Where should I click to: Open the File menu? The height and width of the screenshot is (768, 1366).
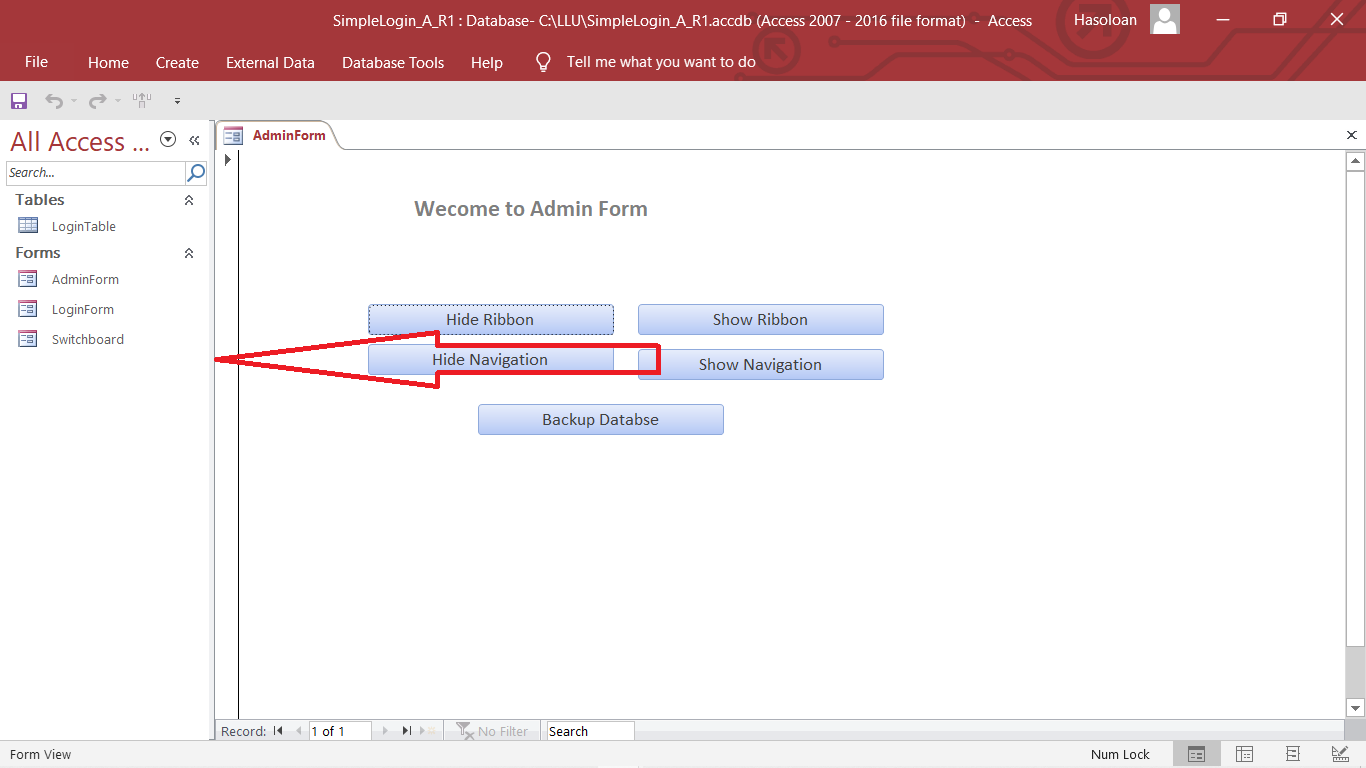tap(36, 62)
